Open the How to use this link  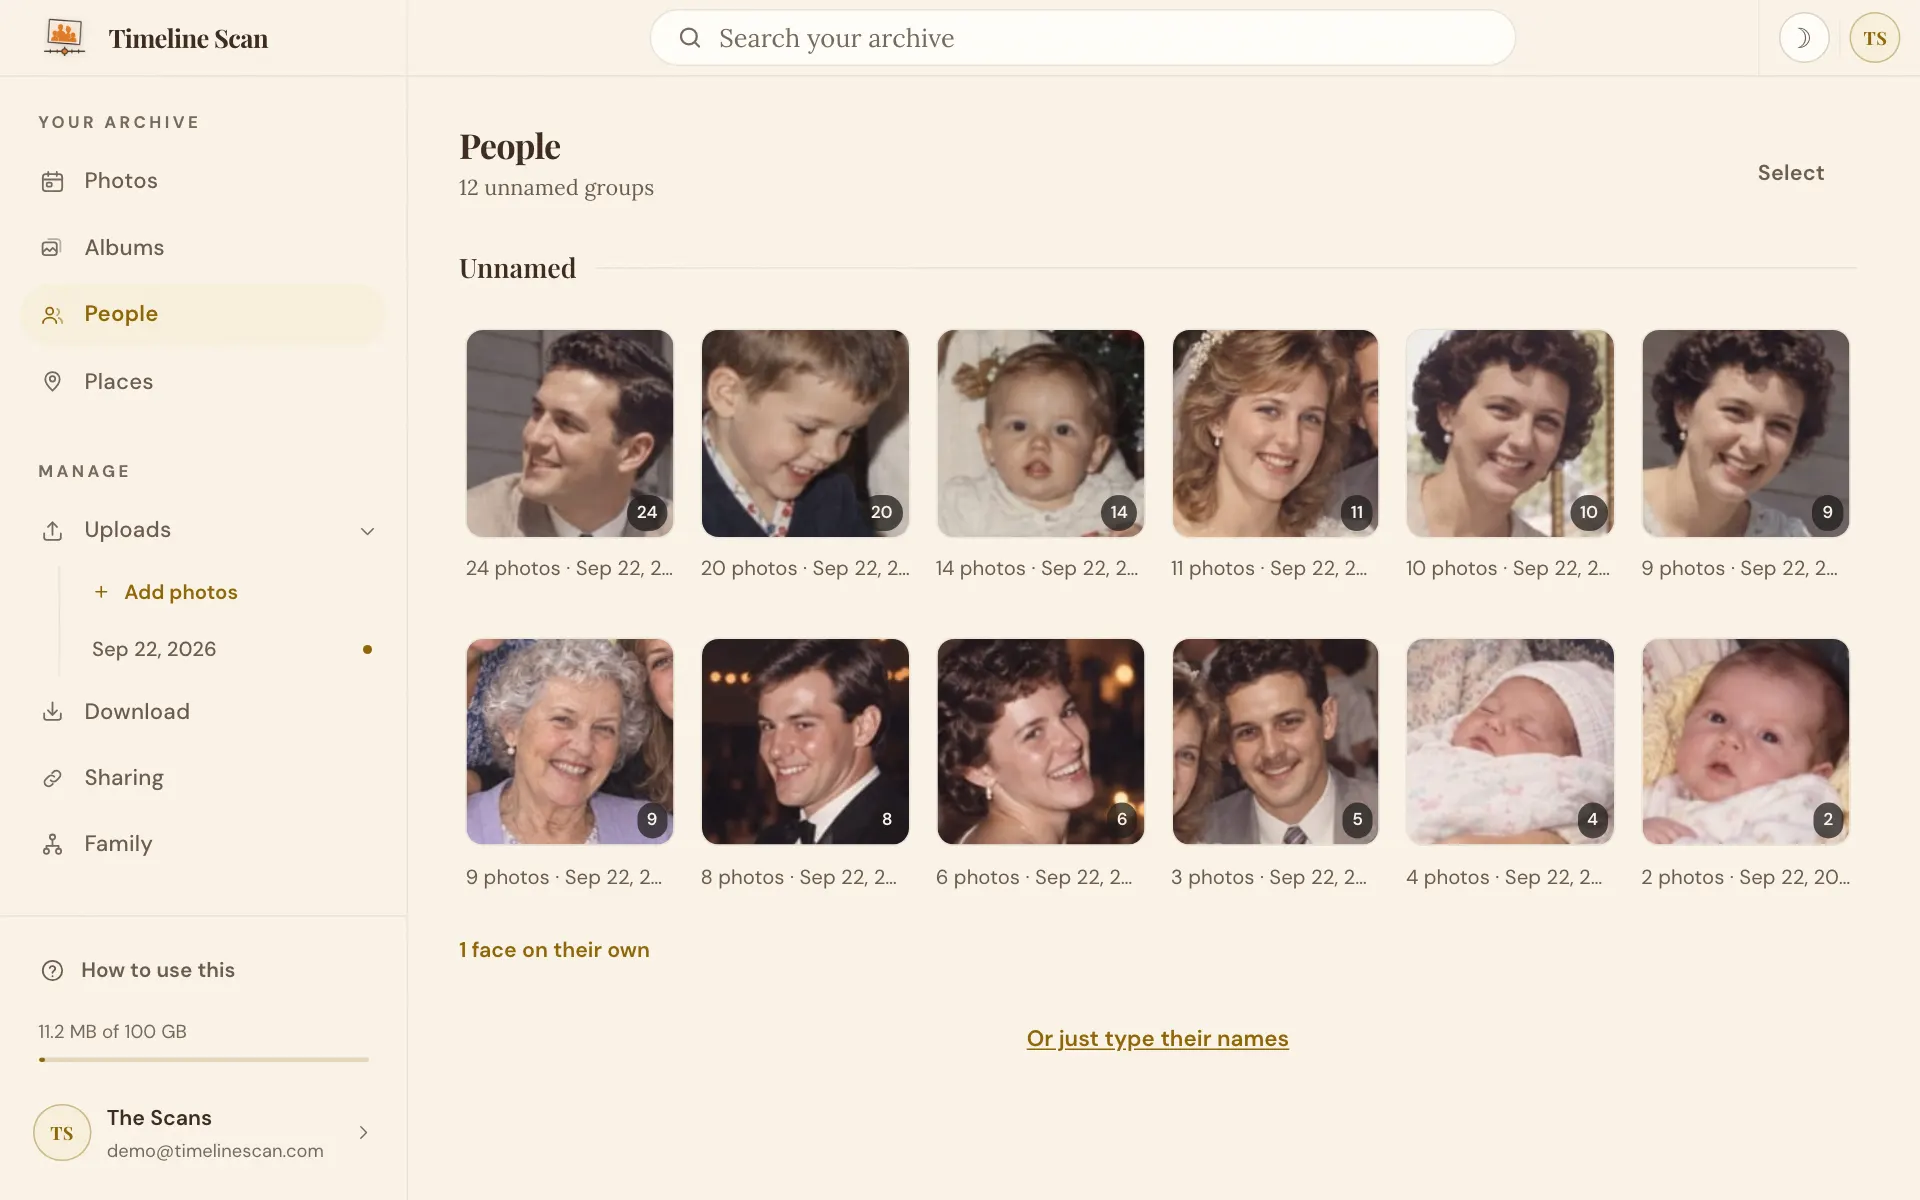158,970
